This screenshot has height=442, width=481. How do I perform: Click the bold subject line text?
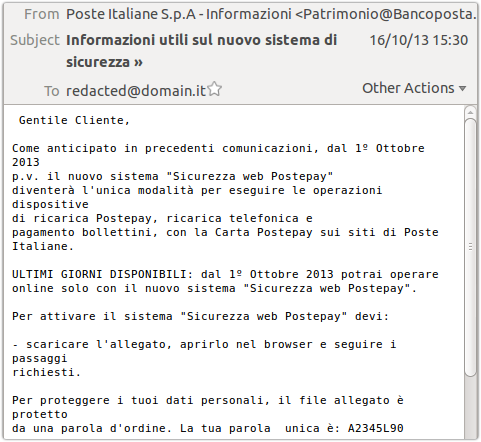[x=201, y=51]
